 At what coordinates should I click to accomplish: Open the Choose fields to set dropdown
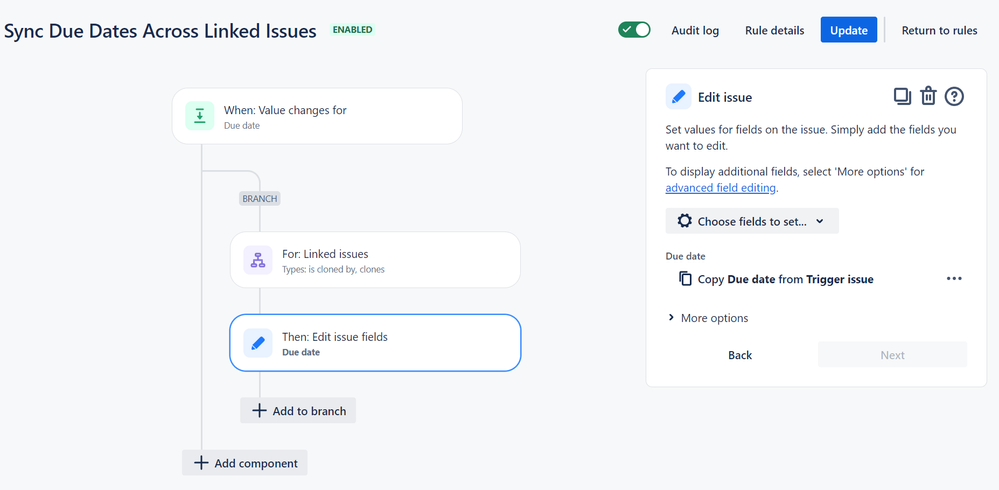(752, 221)
